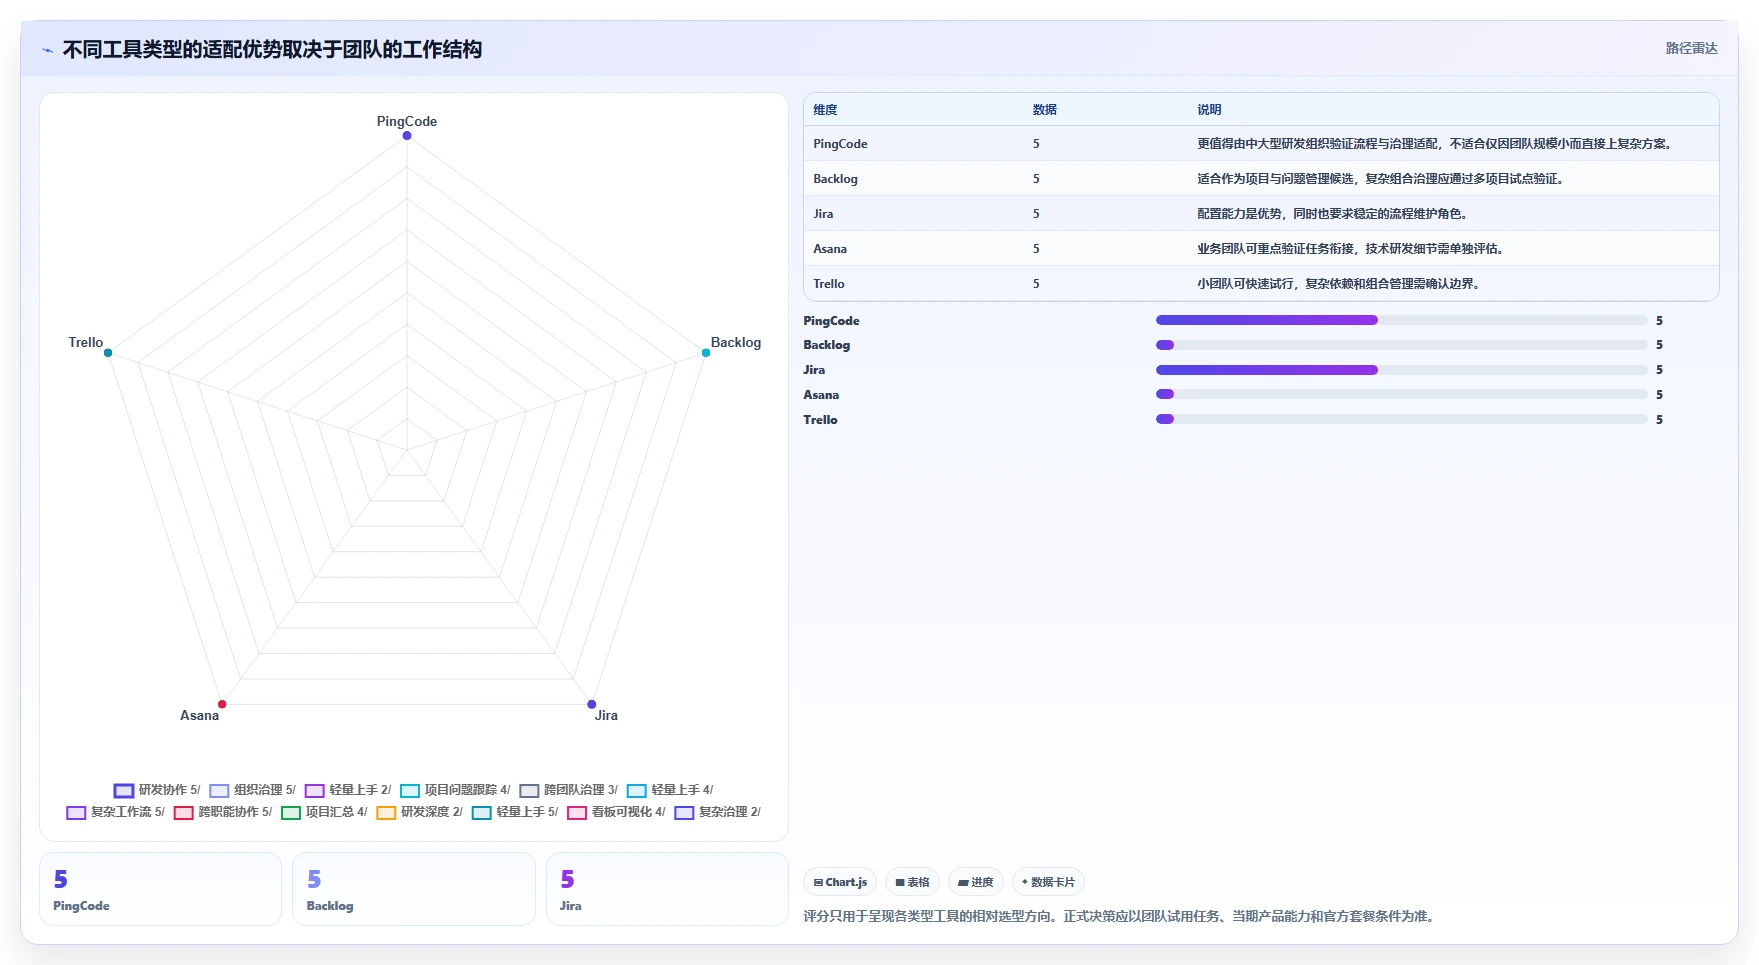This screenshot has height=965, width=1759.
Task: Click the 进度 tag chip
Action: [976, 882]
